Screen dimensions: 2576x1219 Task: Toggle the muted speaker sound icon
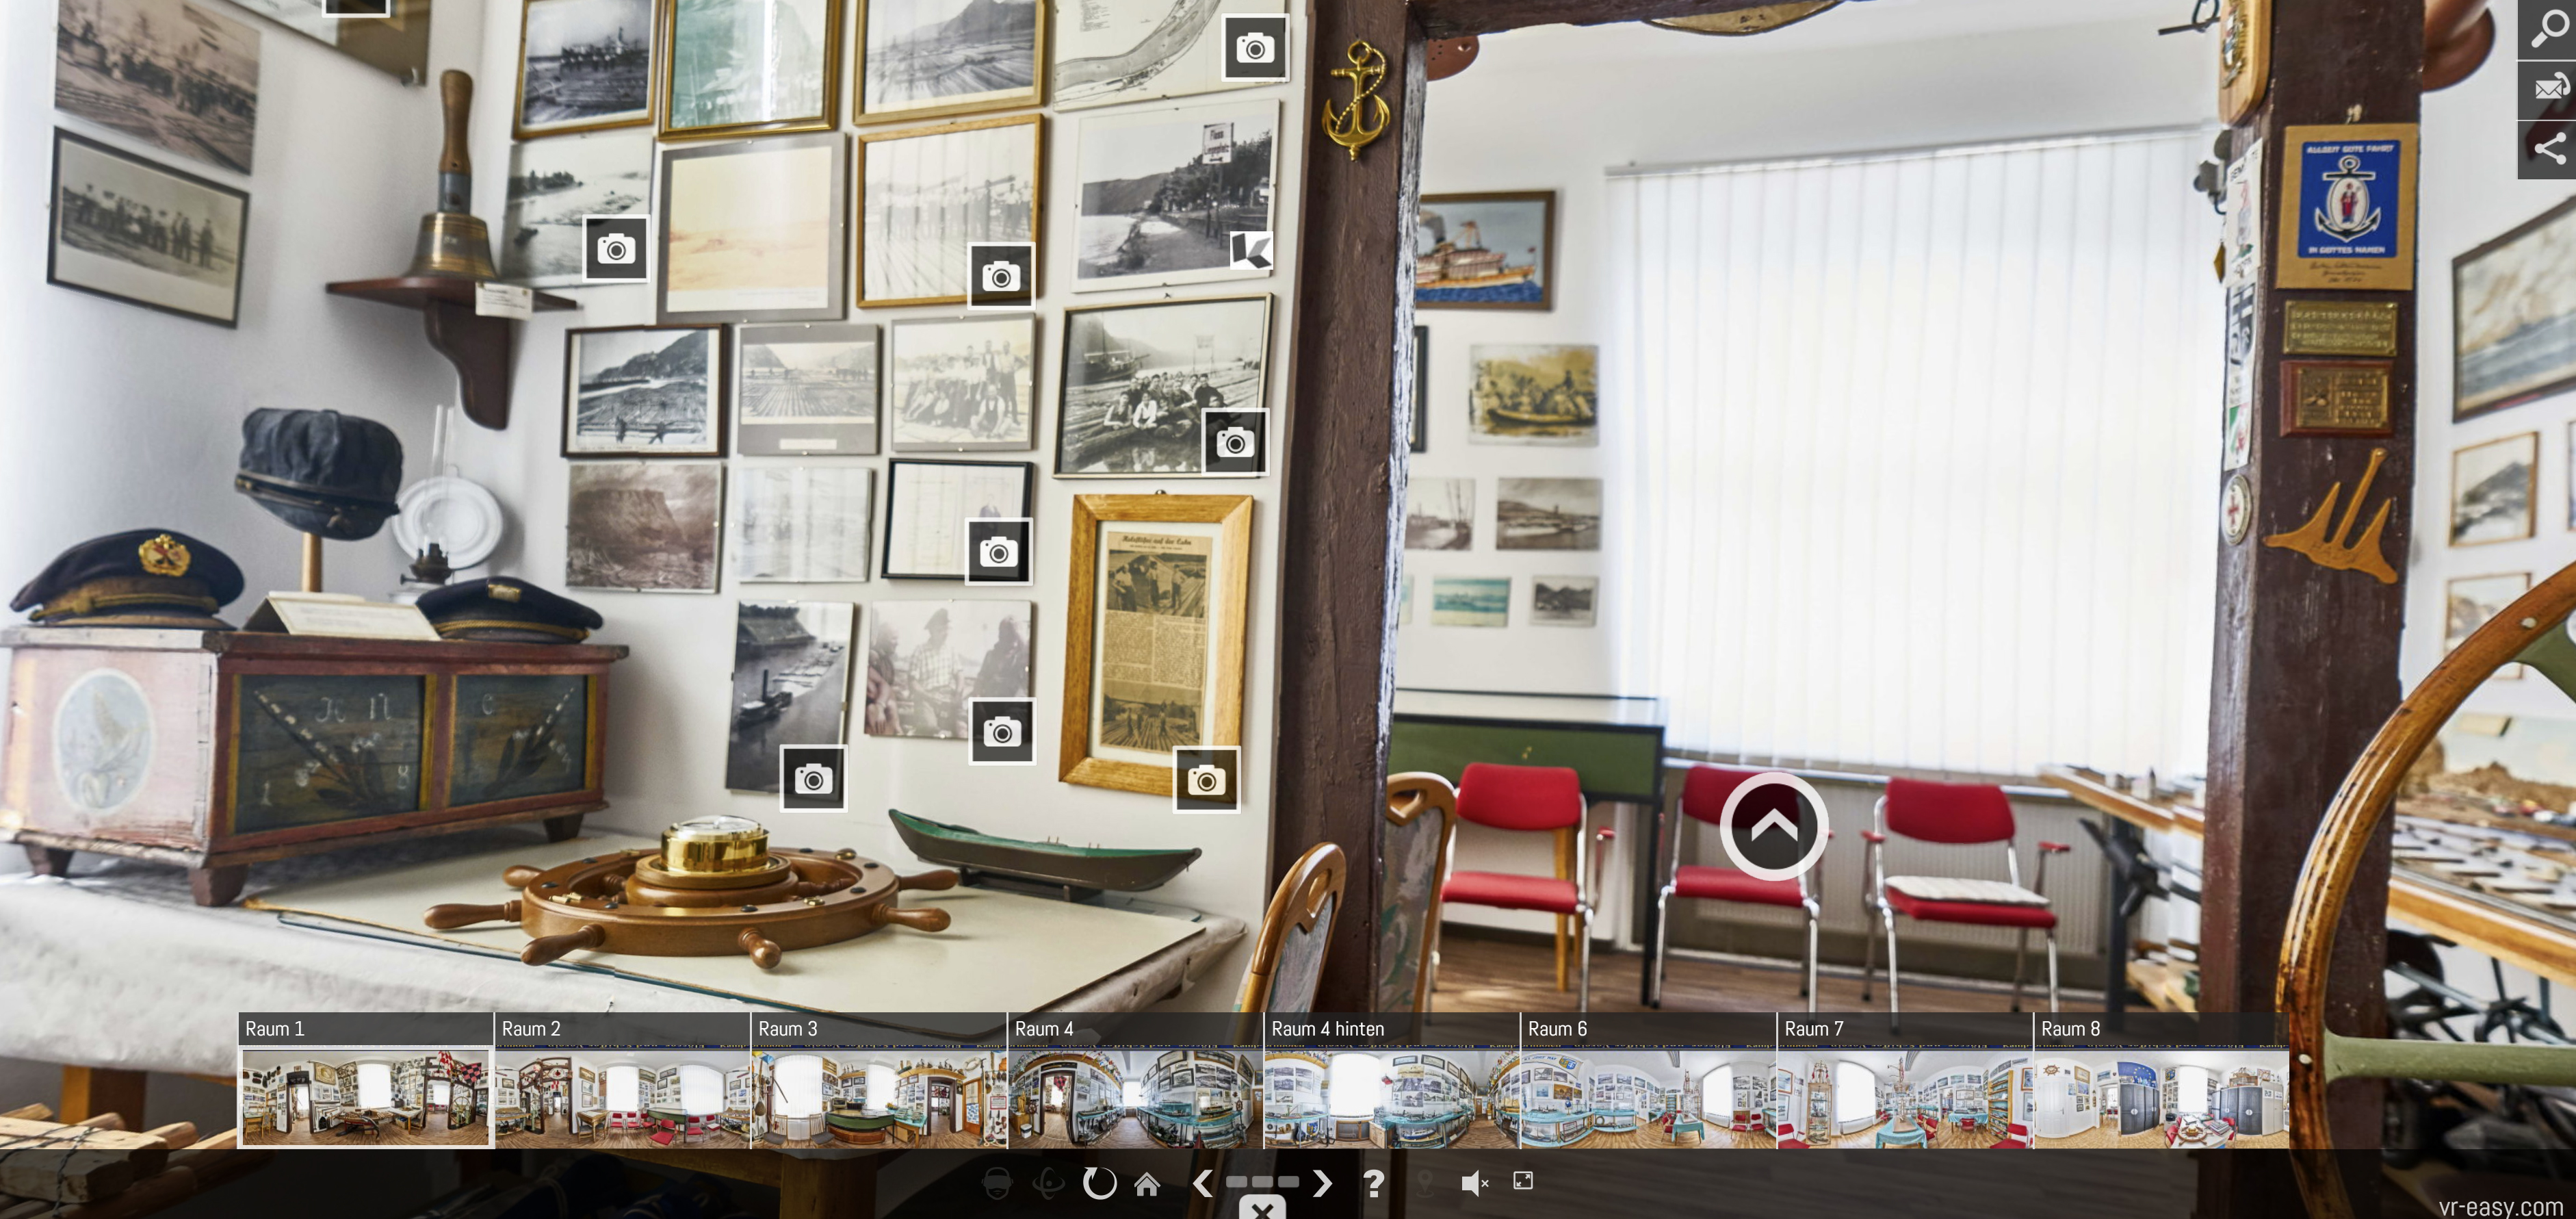click(1474, 1184)
